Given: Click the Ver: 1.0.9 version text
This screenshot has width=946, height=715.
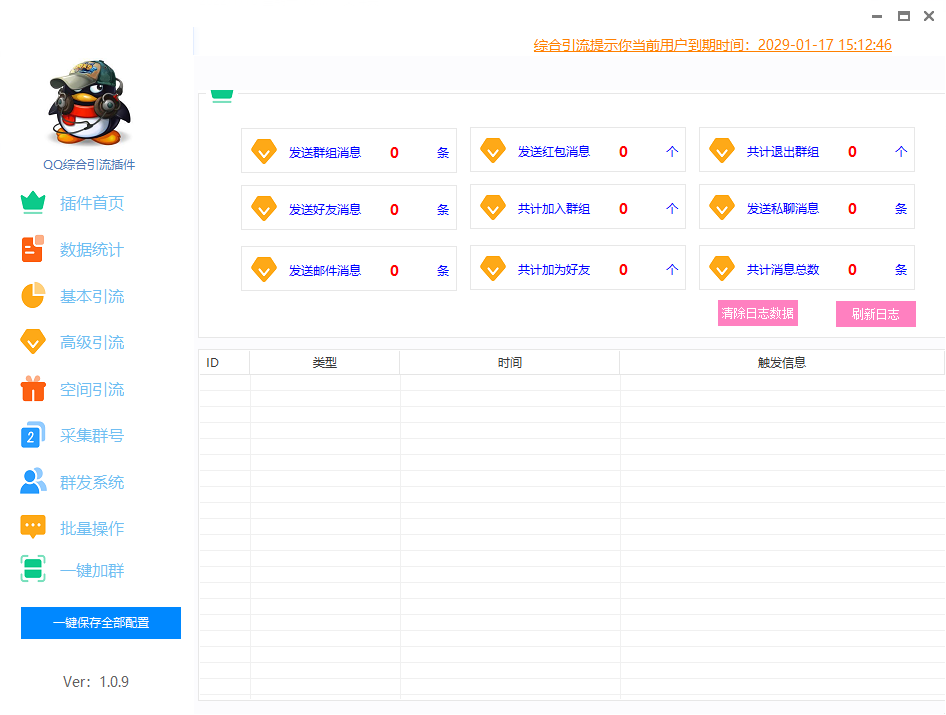Looking at the screenshot, I should coord(96,682).
